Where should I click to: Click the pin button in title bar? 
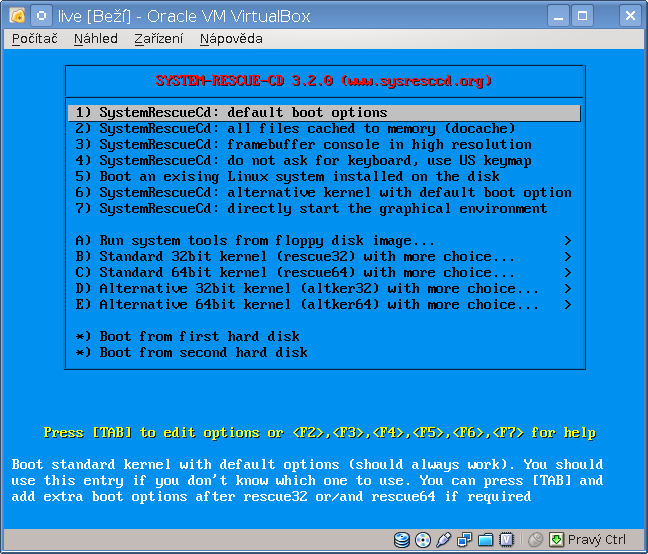pyautogui.click(x=41, y=16)
